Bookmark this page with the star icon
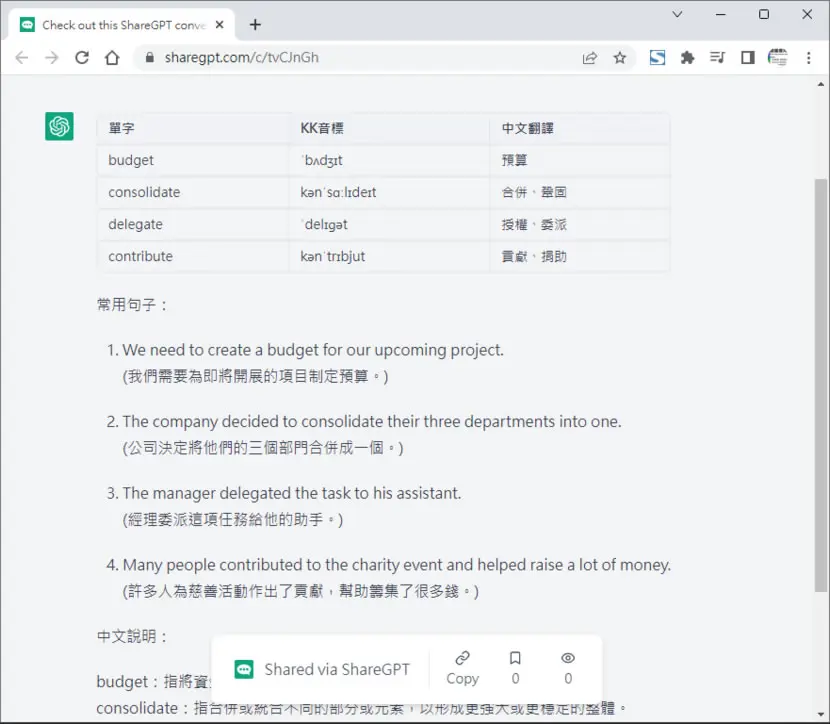 (x=620, y=57)
